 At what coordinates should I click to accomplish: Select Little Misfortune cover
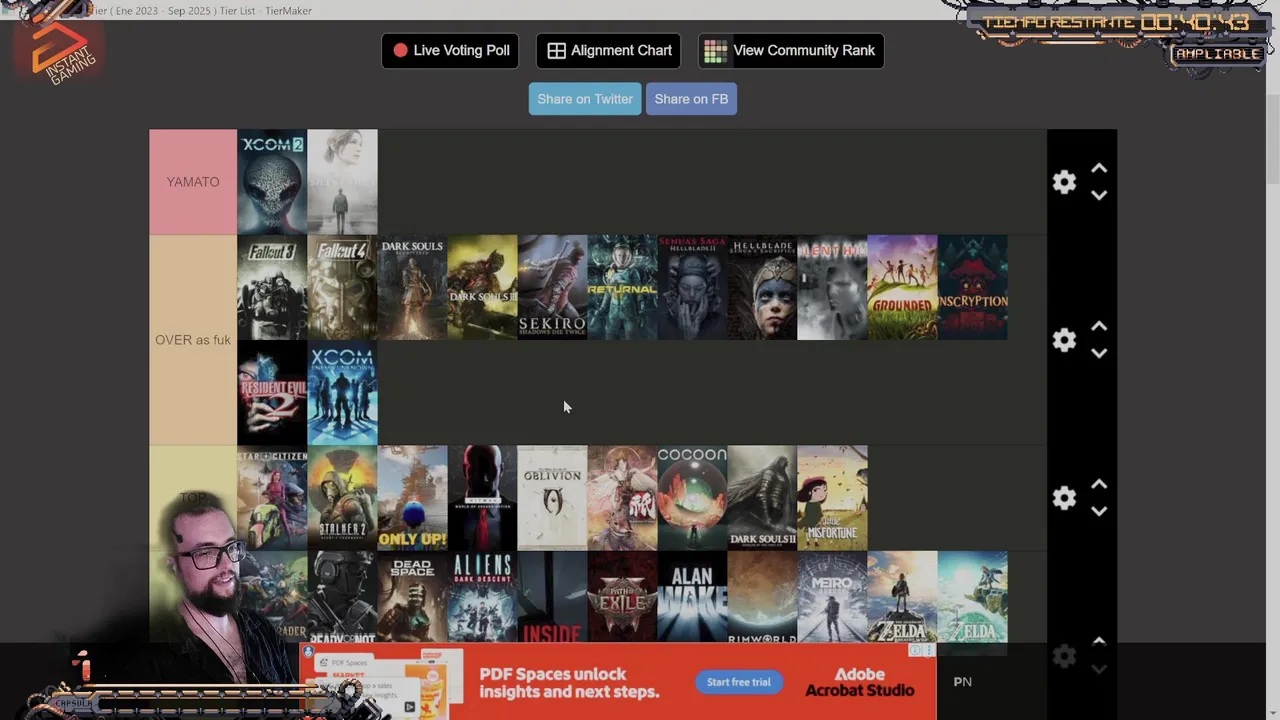pyautogui.click(x=832, y=498)
